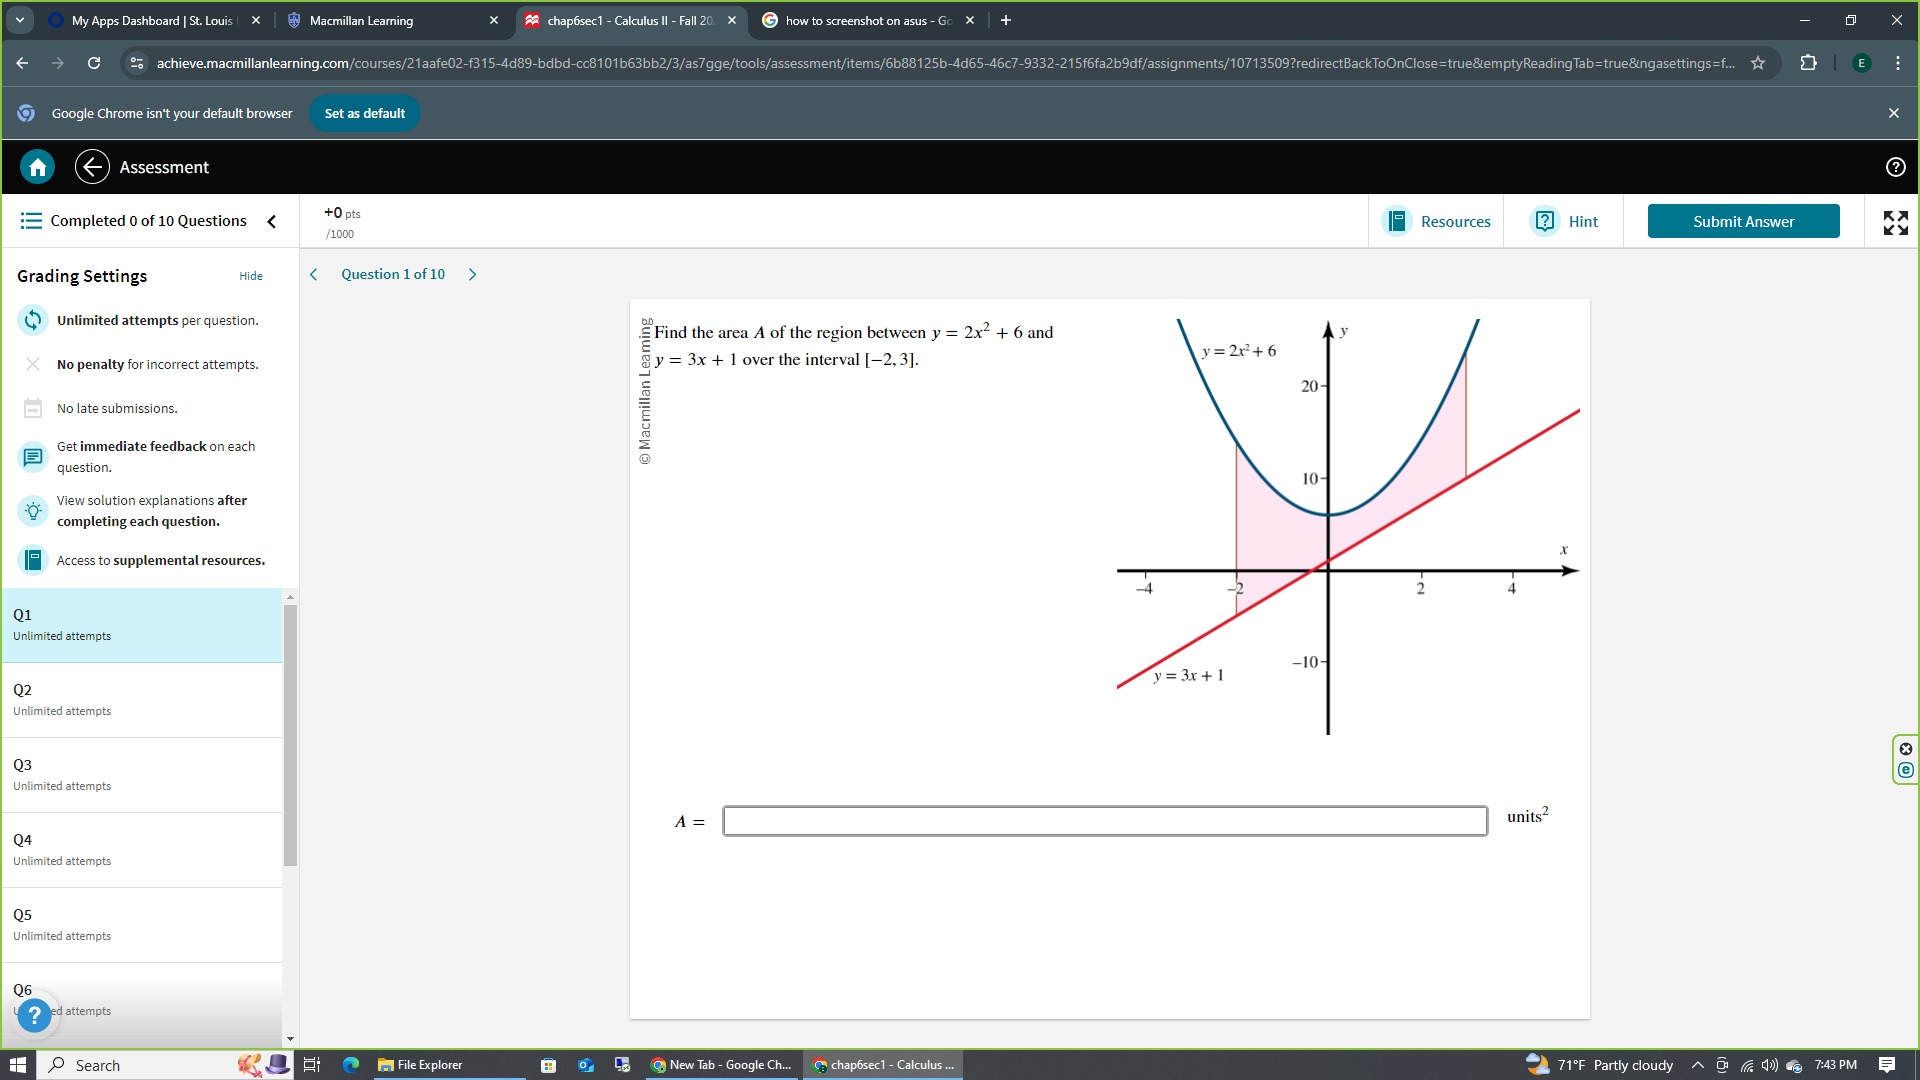1920x1080 pixels.
Task: Open Chrome three-dot menu
Action: (1898, 63)
